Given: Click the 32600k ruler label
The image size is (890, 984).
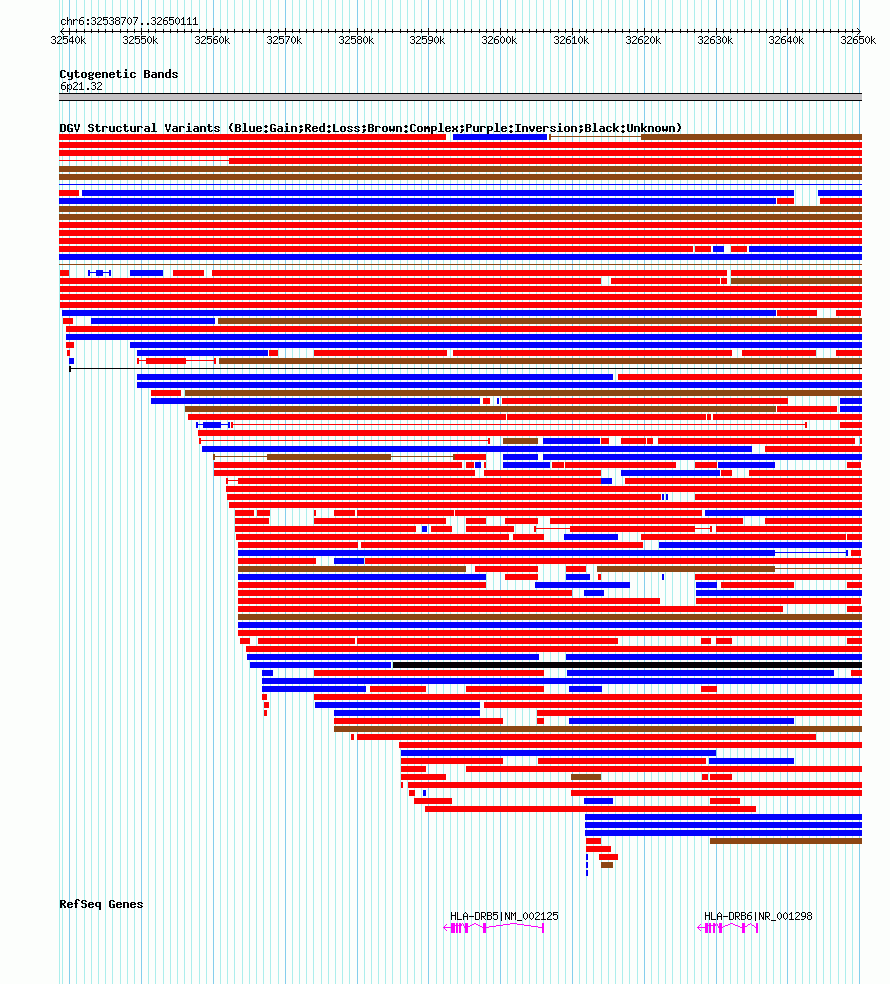Looking at the screenshot, I should [500, 40].
